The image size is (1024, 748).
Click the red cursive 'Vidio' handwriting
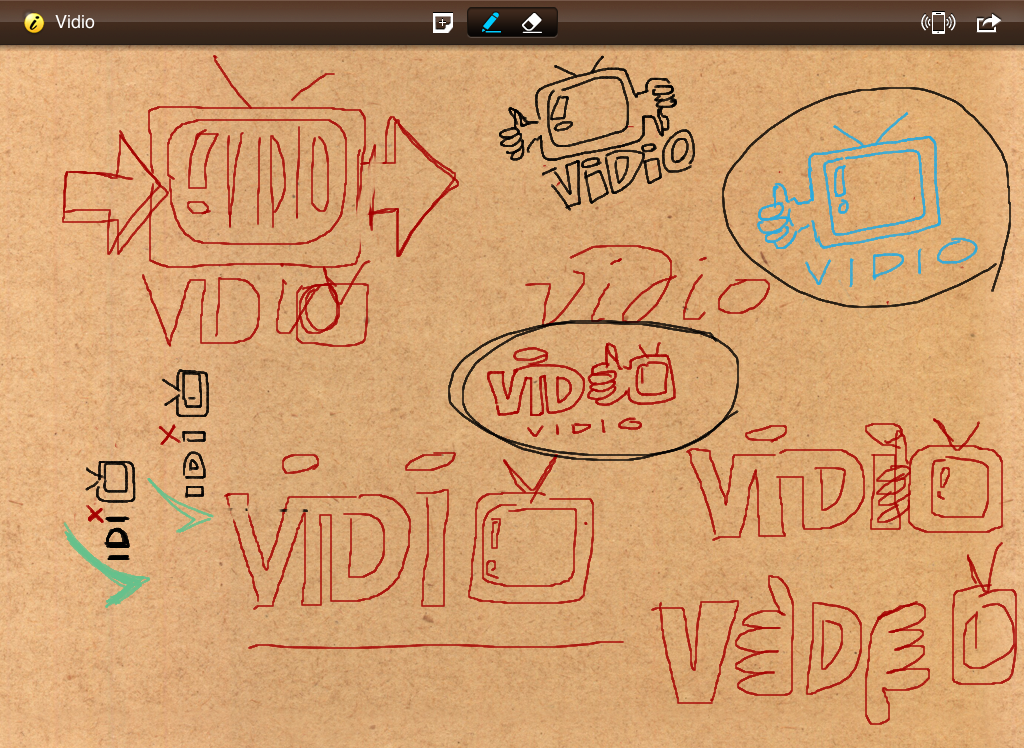pos(645,285)
